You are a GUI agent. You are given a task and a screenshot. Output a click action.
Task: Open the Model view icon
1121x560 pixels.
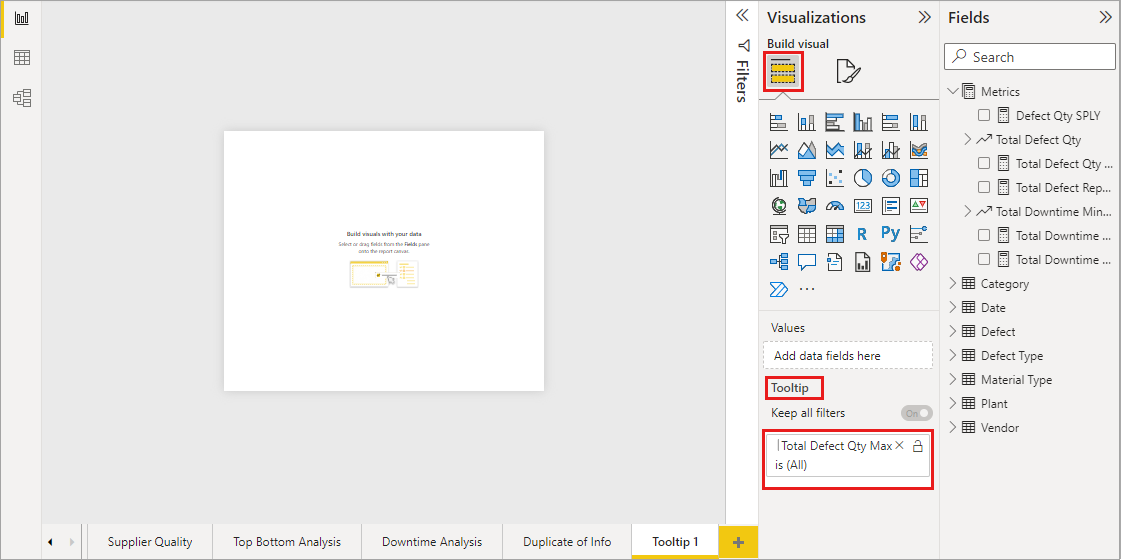point(21,97)
